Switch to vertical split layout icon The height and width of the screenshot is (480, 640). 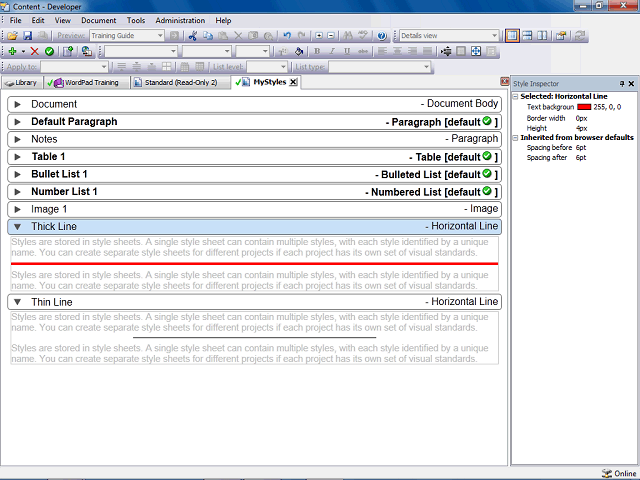[542, 36]
